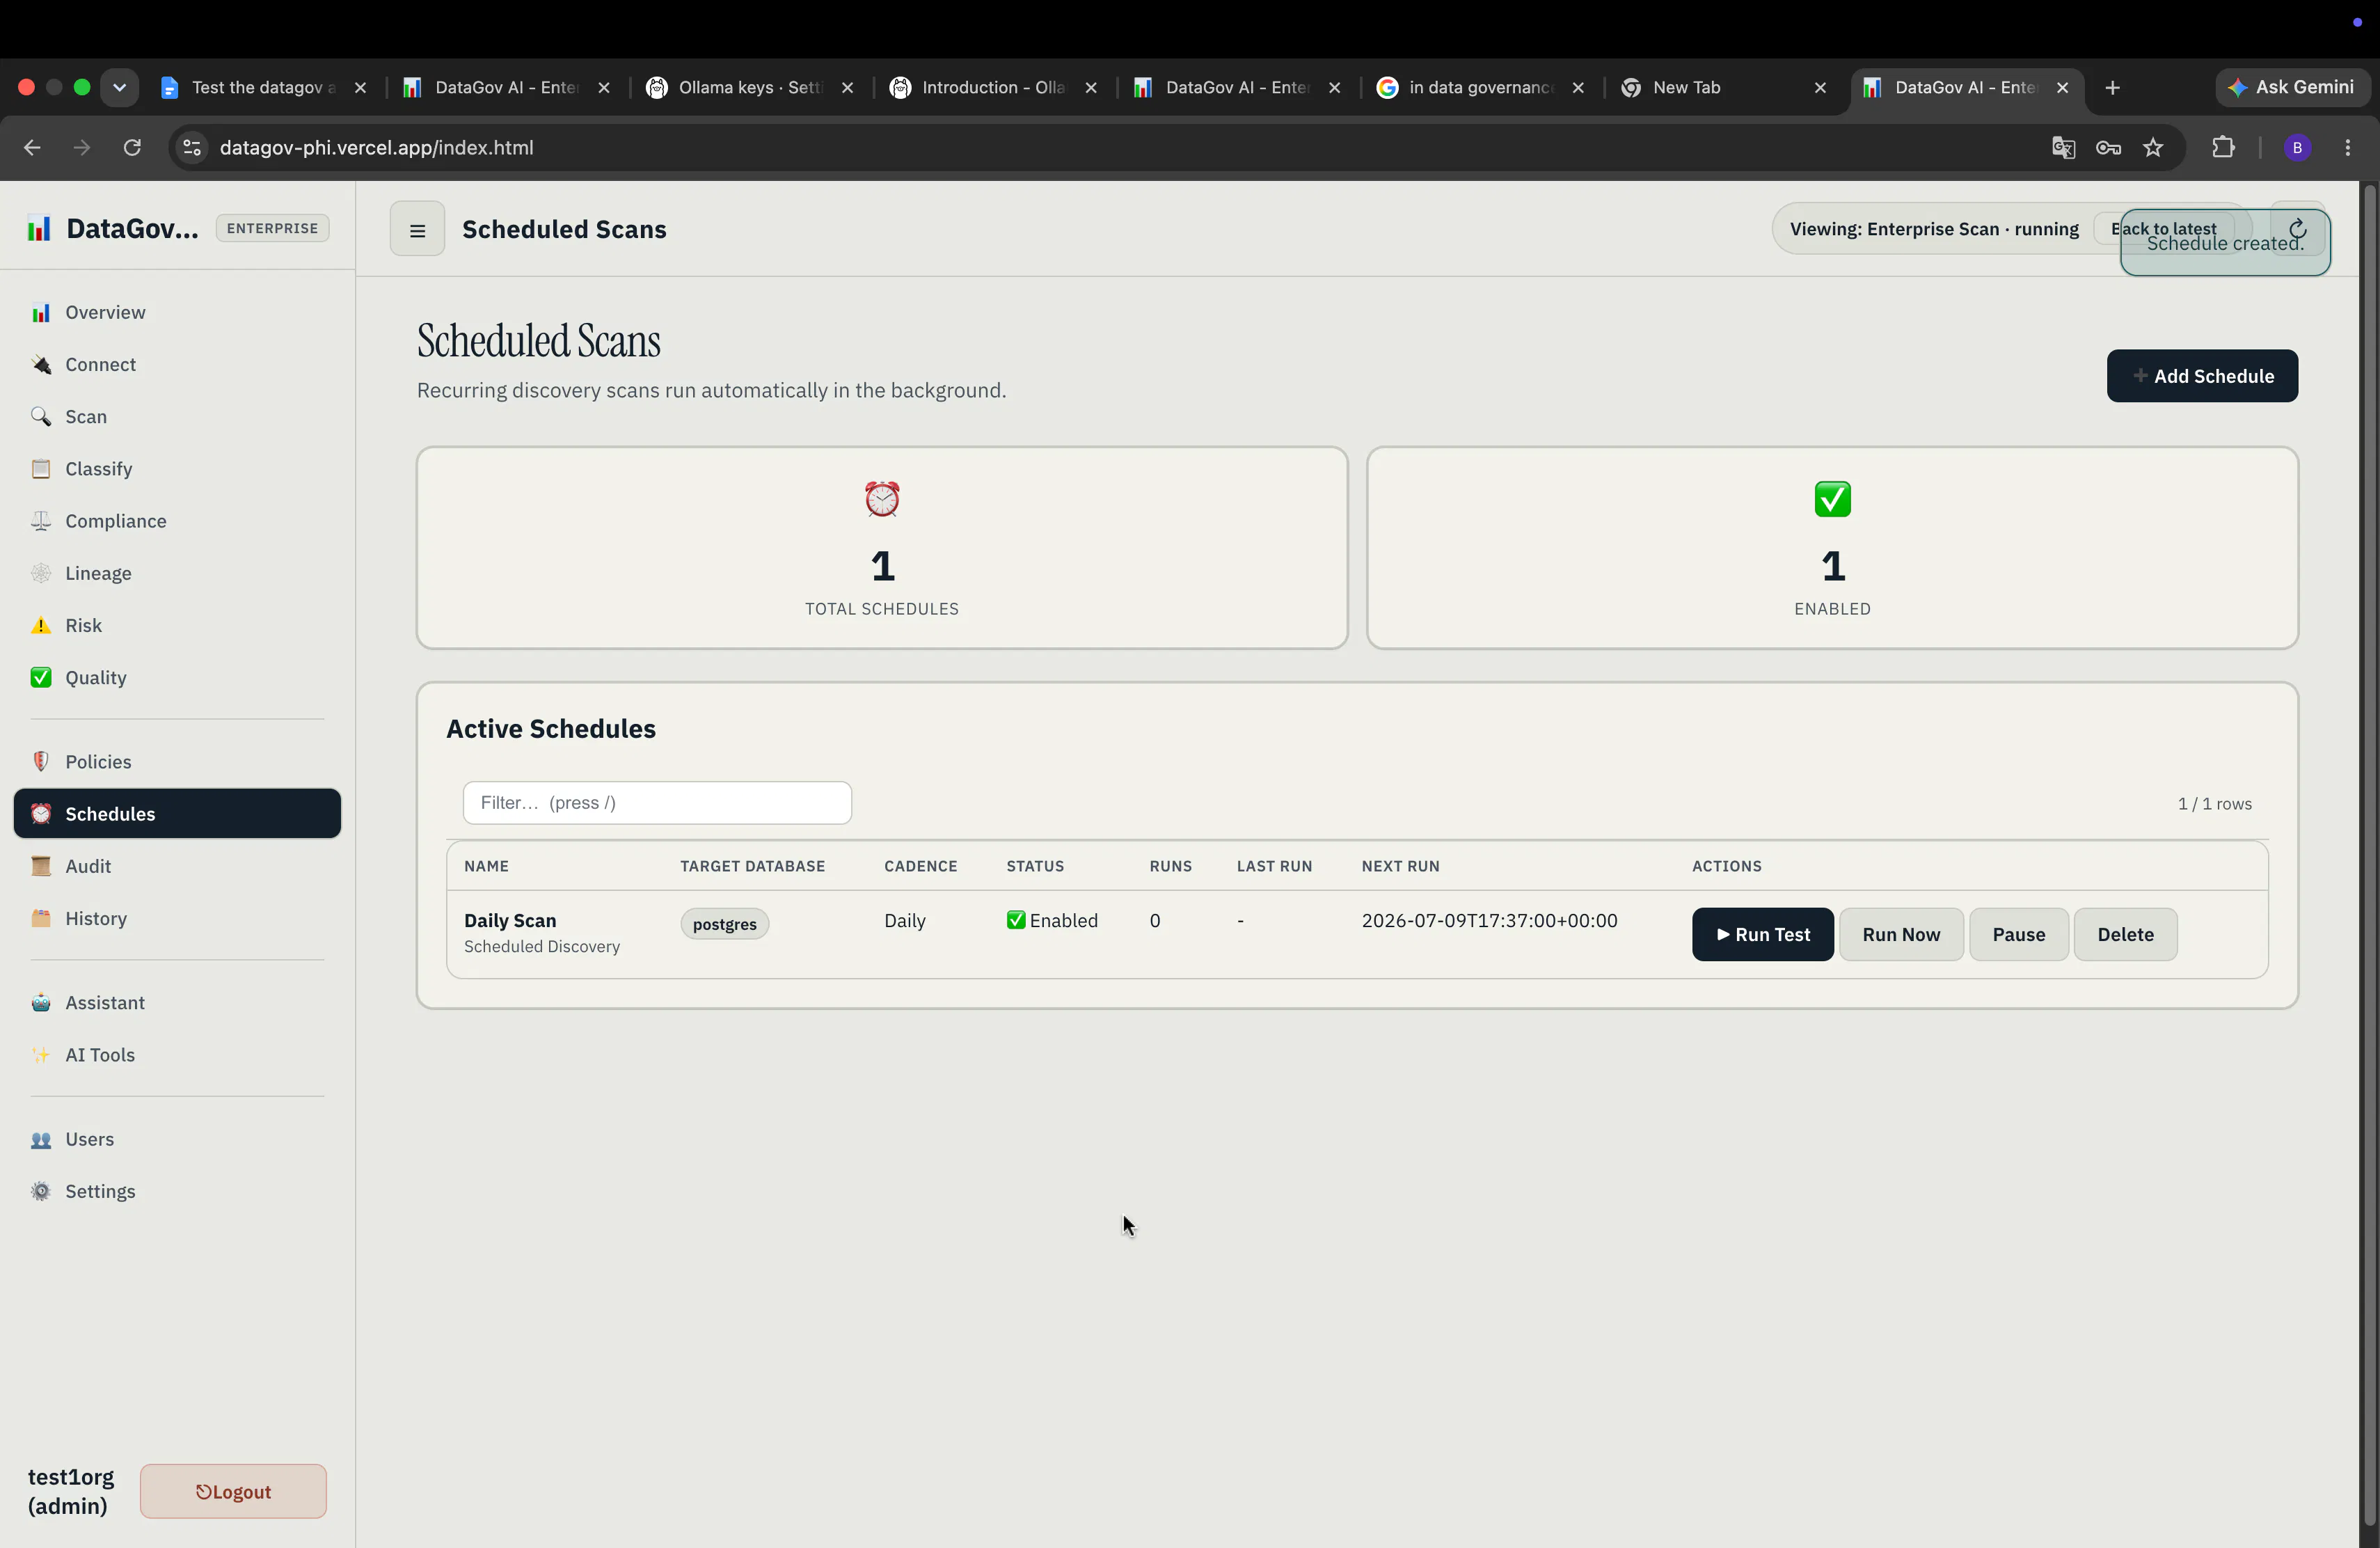Open Policies in sidebar

click(x=177, y=762)
